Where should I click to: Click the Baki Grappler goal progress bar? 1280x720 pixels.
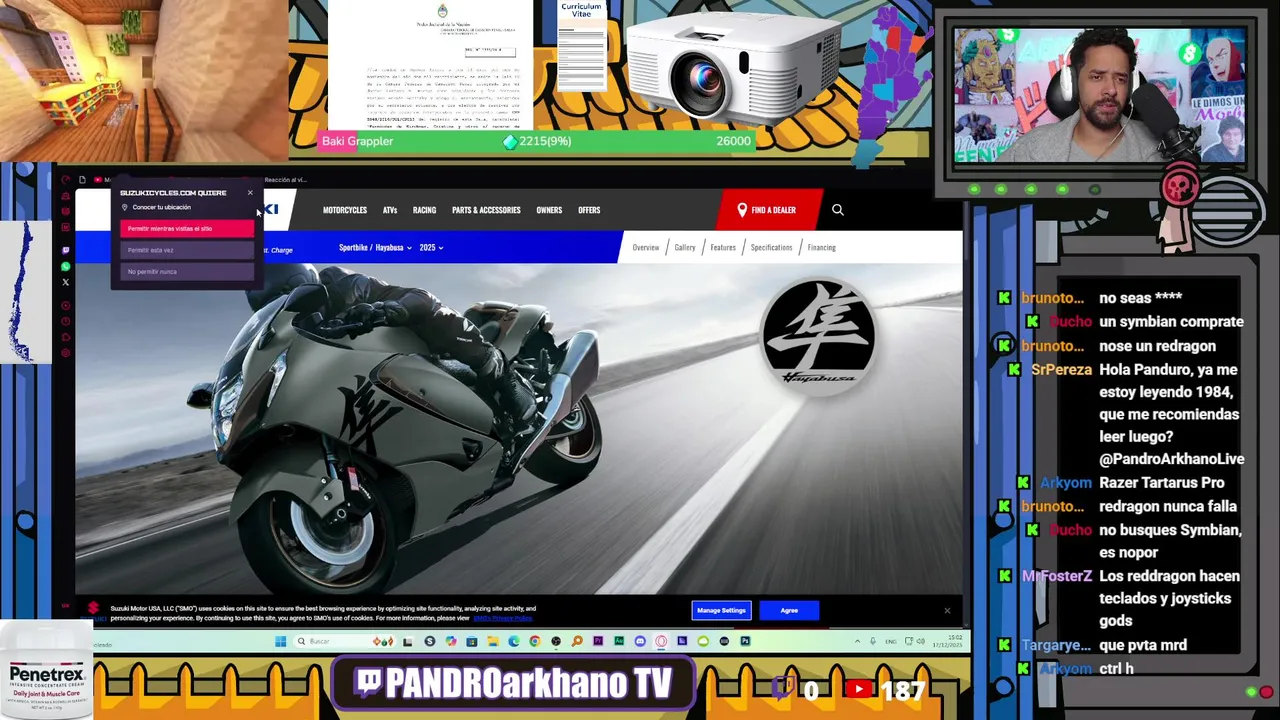tap(535, 141)
